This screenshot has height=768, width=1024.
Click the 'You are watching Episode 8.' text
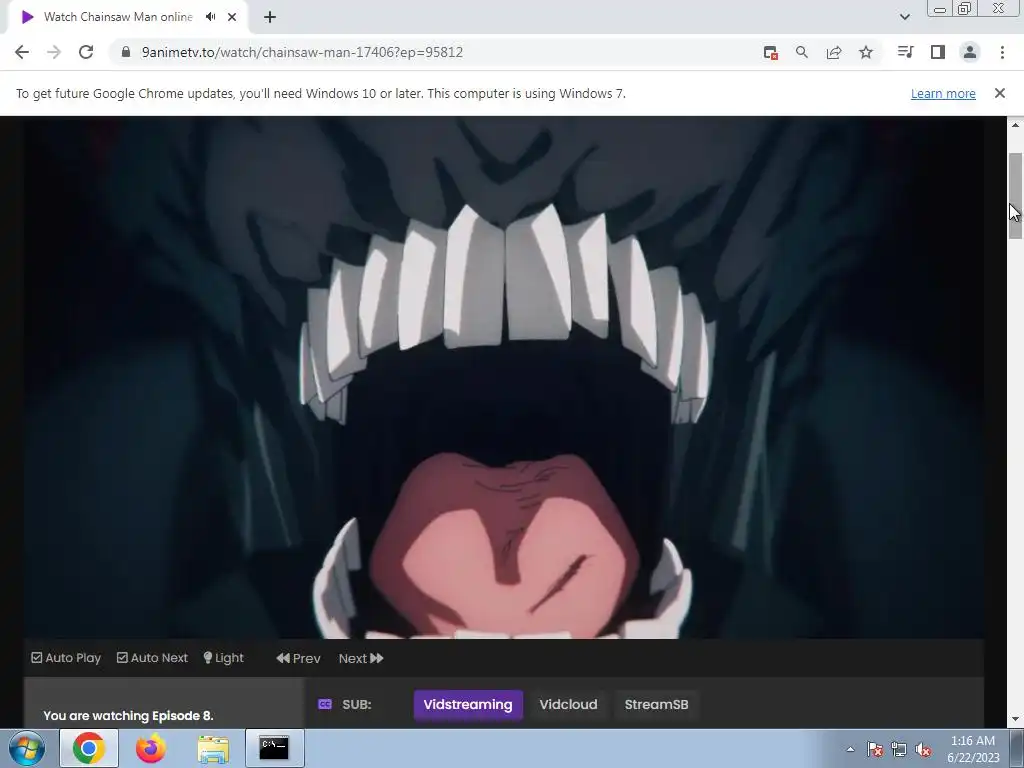pos(128,716)
